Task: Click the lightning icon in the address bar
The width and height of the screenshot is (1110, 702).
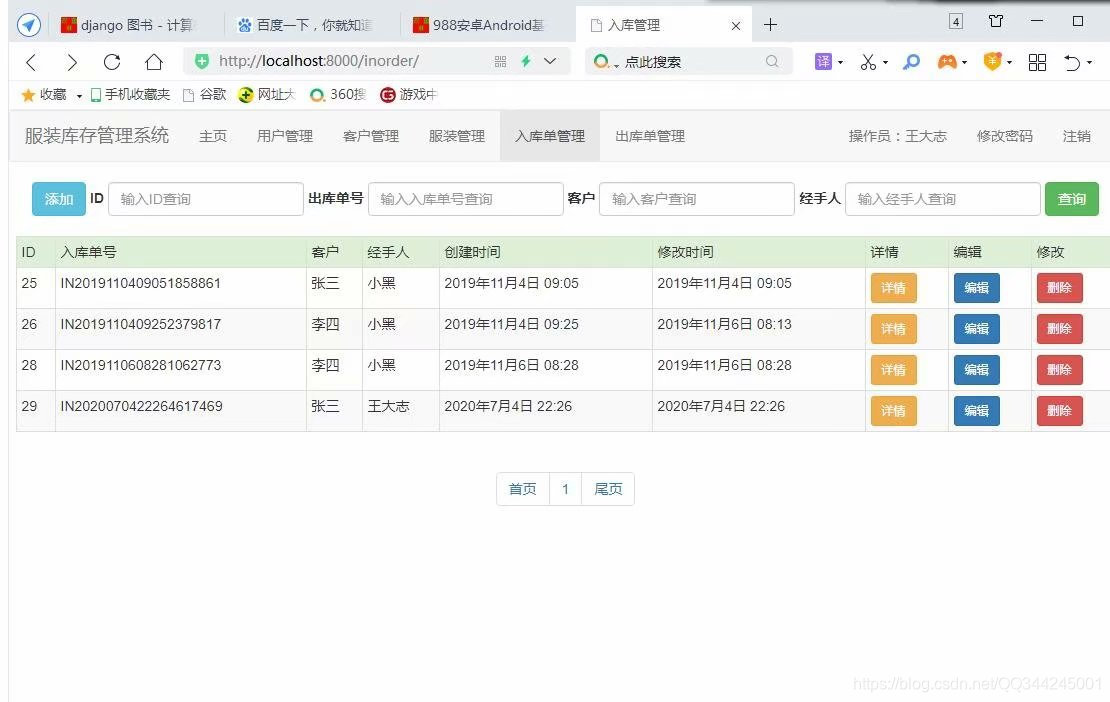Action: pos(524,61)
